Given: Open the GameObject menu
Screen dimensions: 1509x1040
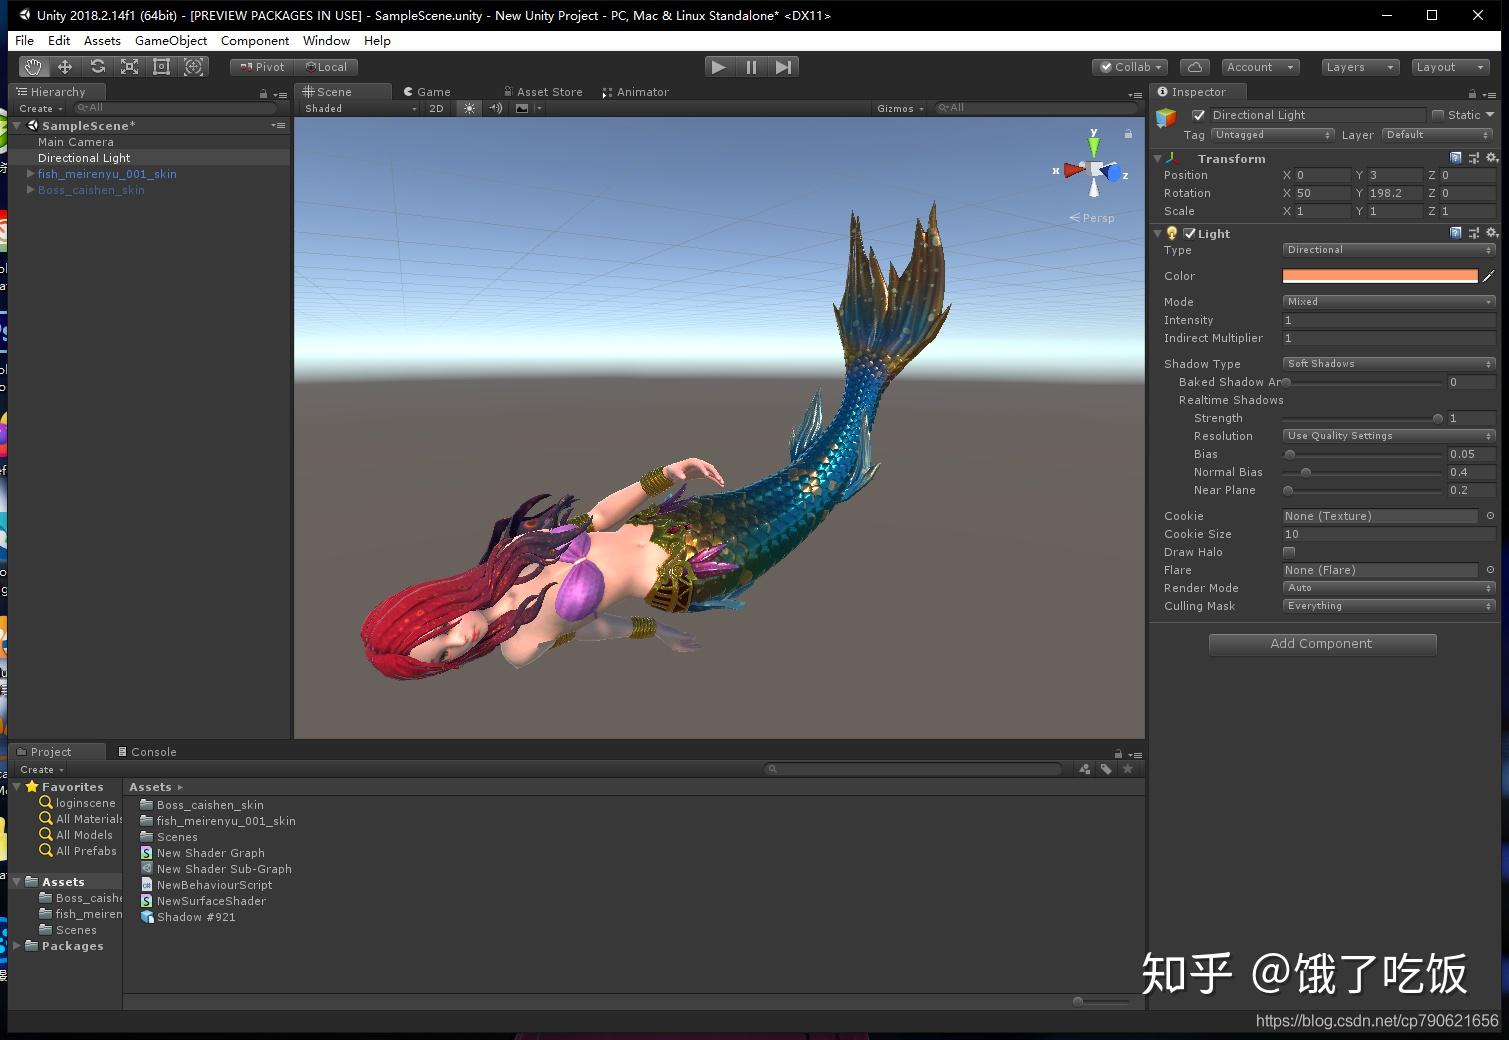Looking at the screenshot, I should [x=170, y=40].
